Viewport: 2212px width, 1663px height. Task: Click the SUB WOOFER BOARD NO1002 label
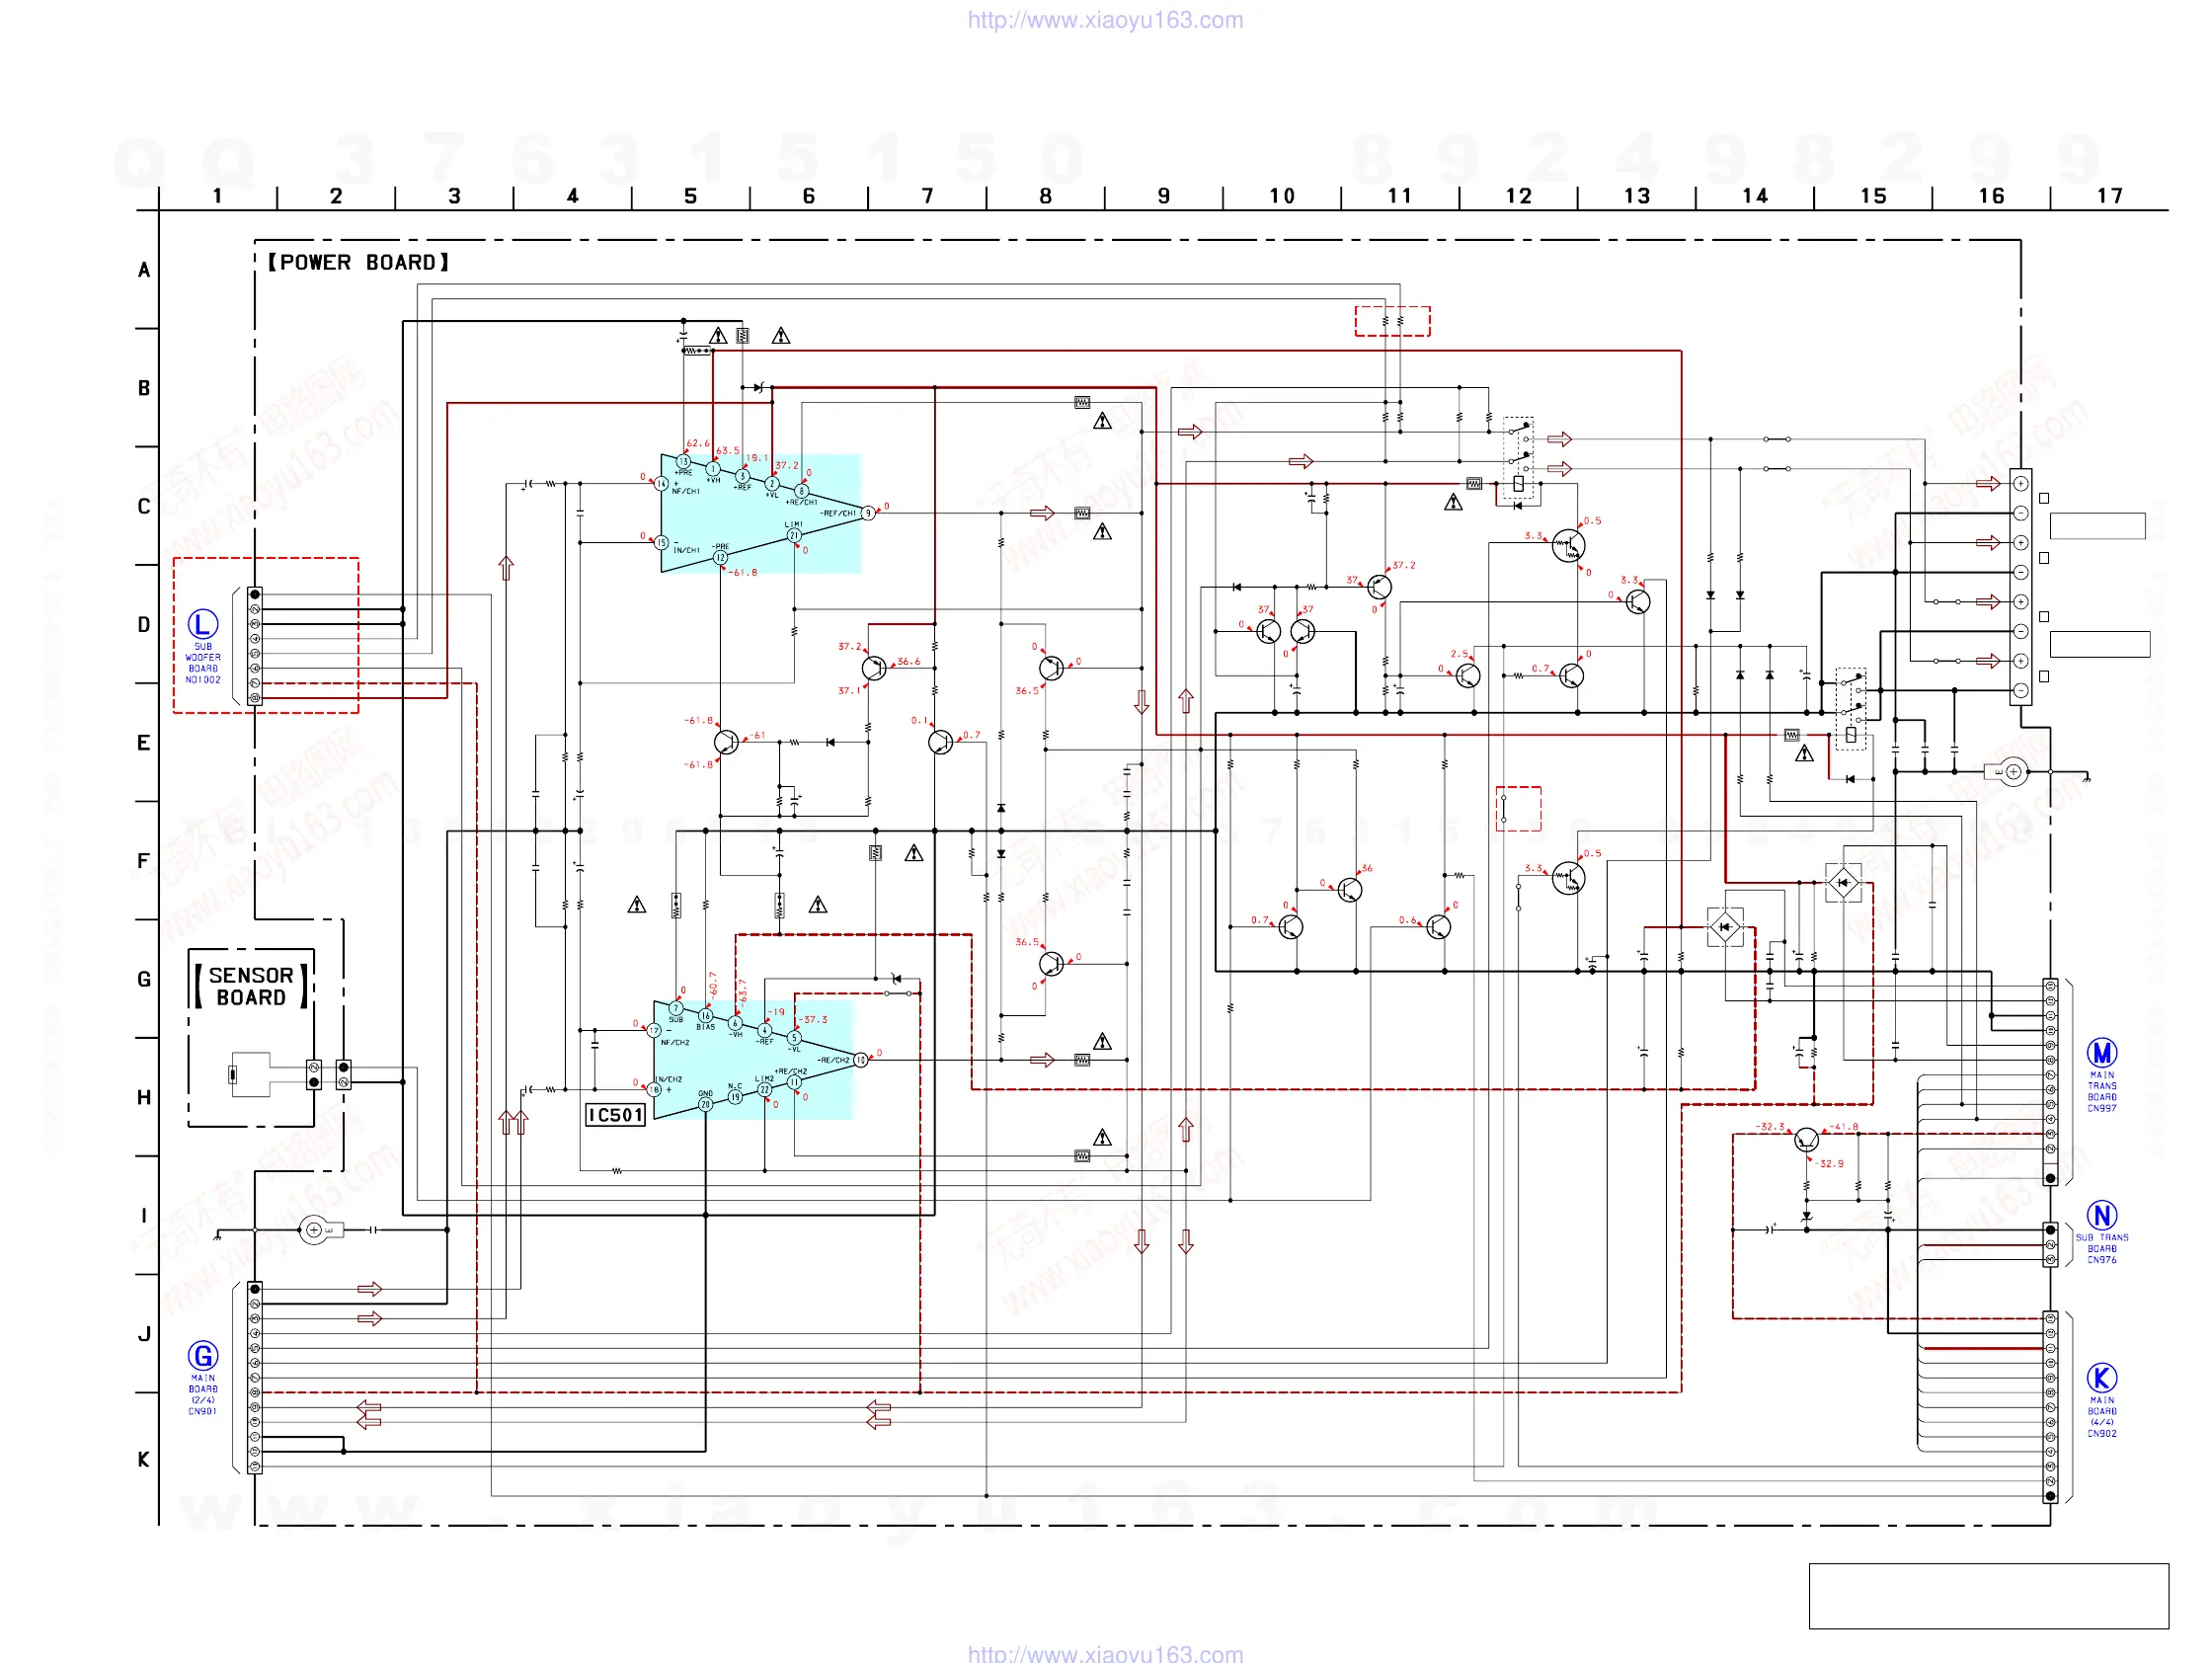pos(203,663)
